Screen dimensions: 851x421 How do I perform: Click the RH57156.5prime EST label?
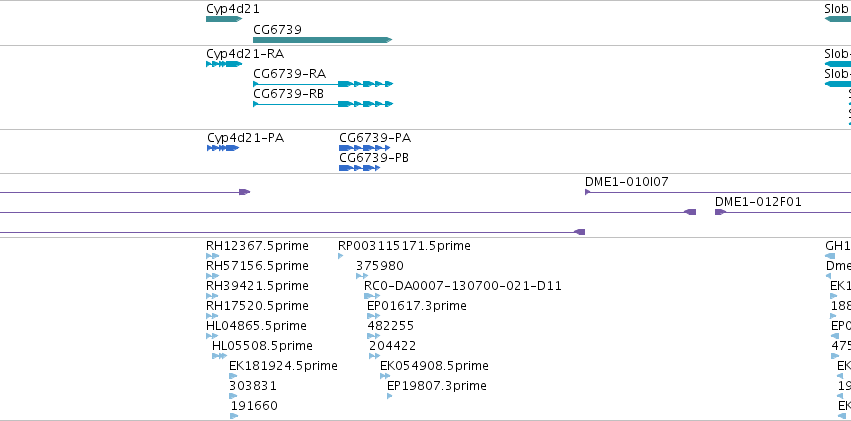click(257, 266)
